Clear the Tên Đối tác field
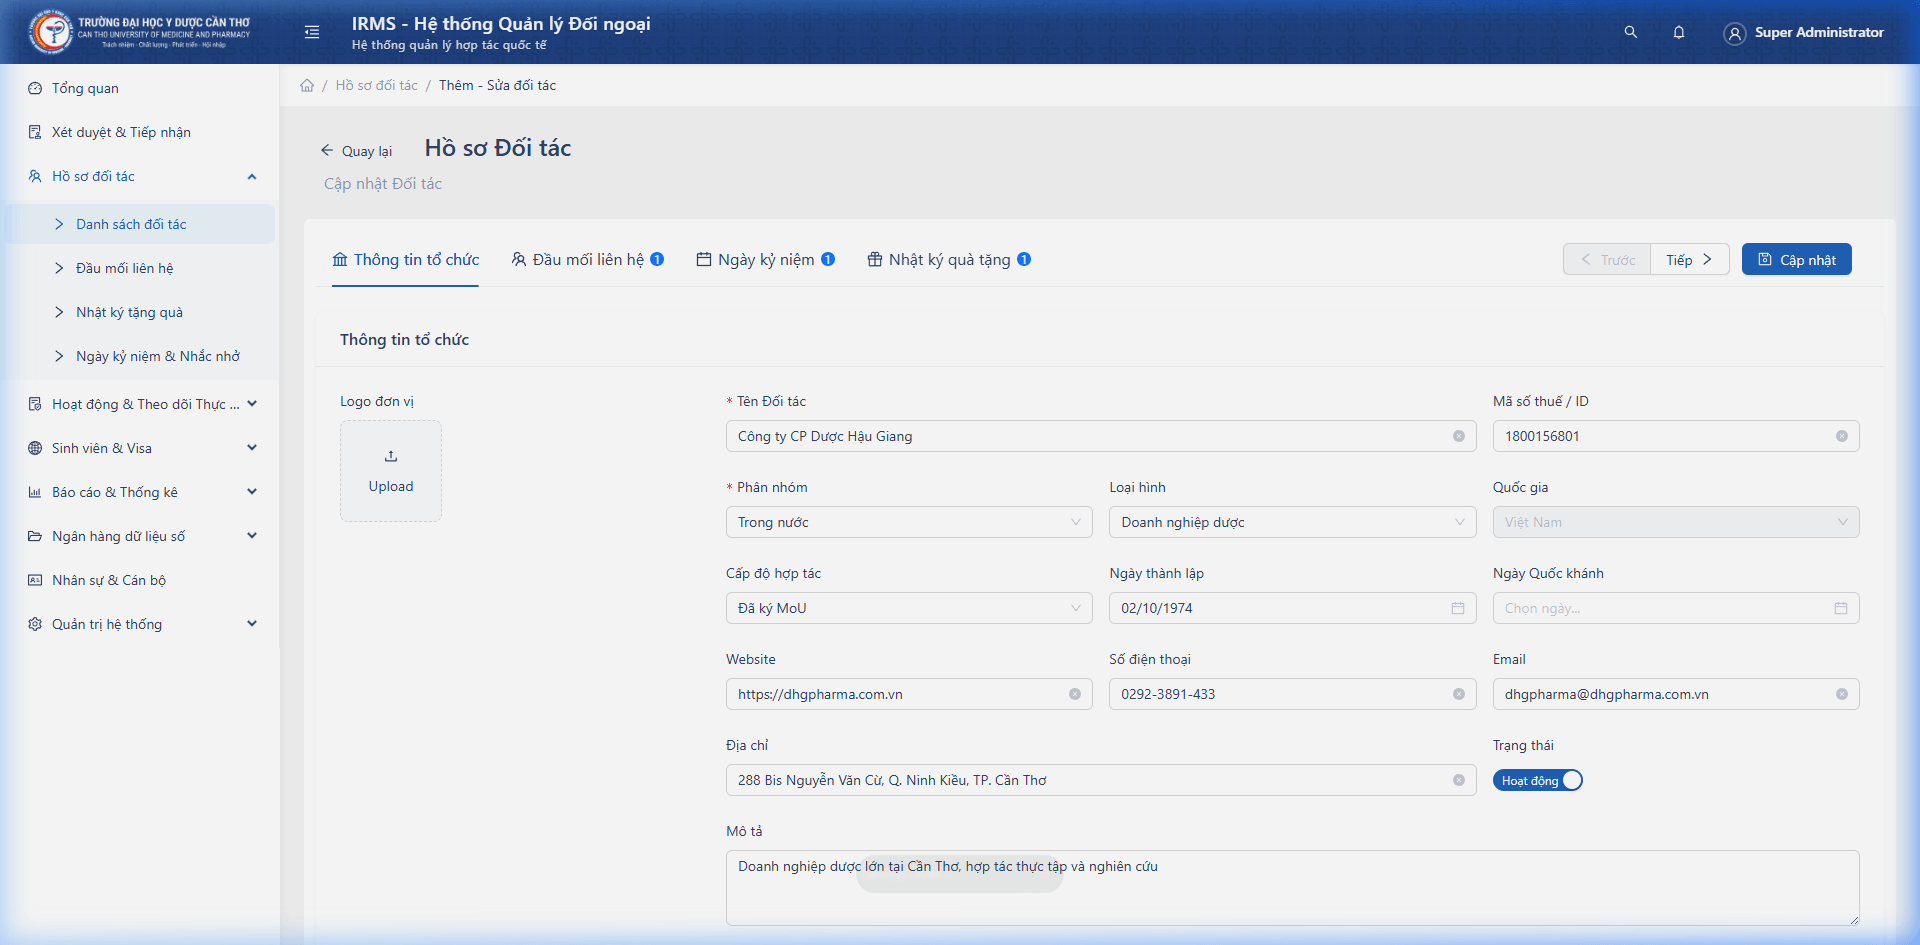1920x945 pixels. [x=1458, y=436]
